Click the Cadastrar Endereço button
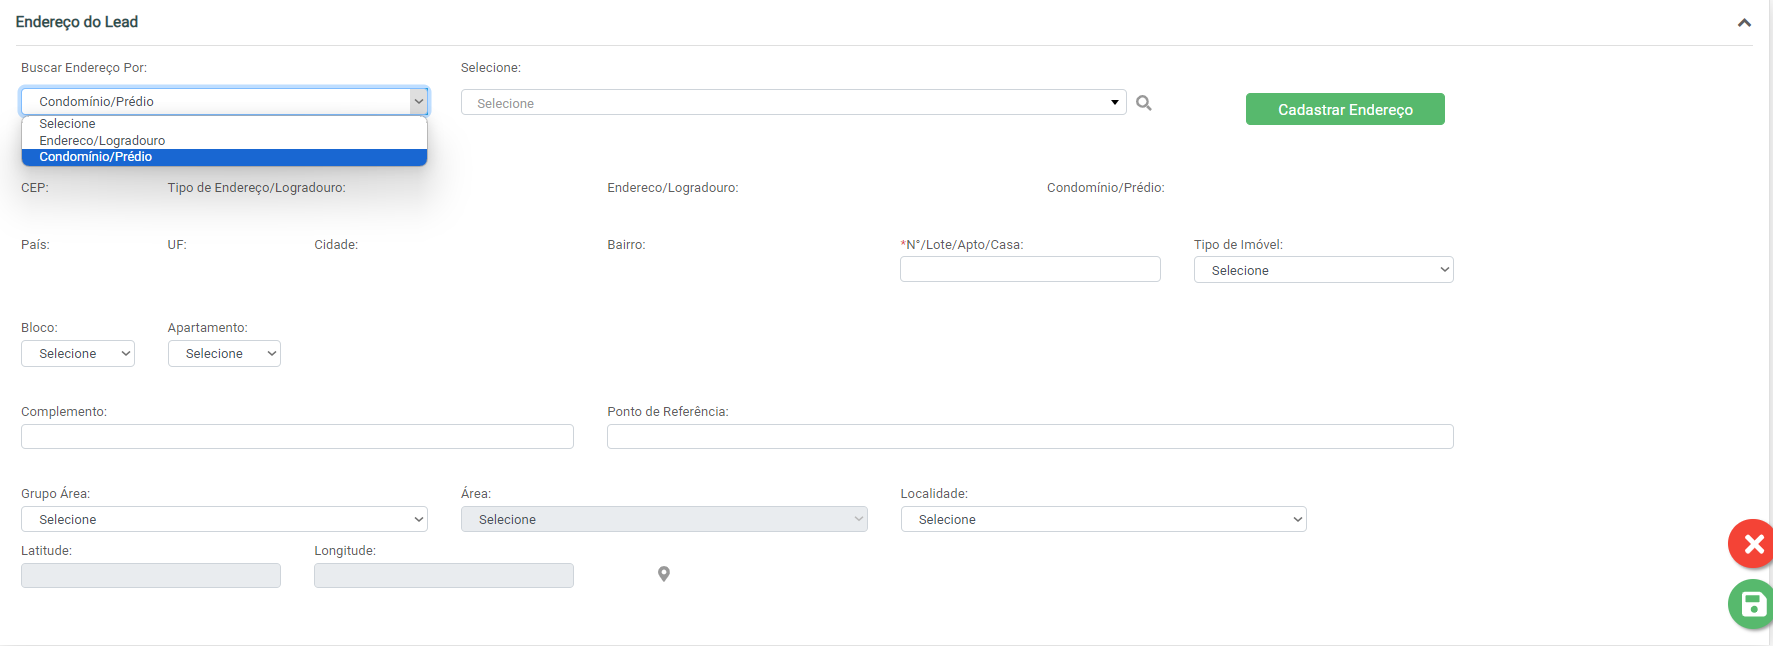The image size is (1773, 646). coord(1344,109)
